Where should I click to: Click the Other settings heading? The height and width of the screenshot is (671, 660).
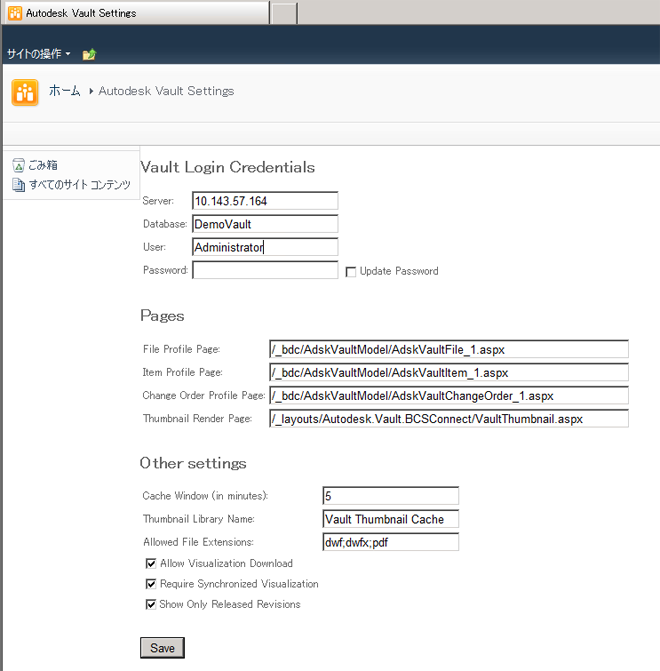click(193, 463)
